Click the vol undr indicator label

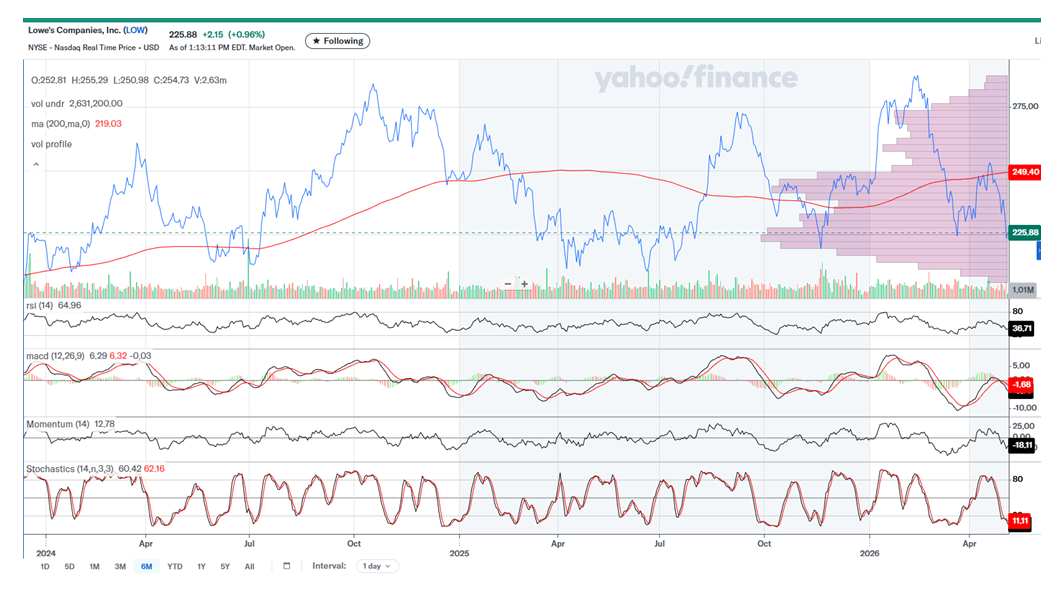click(48, 104)
